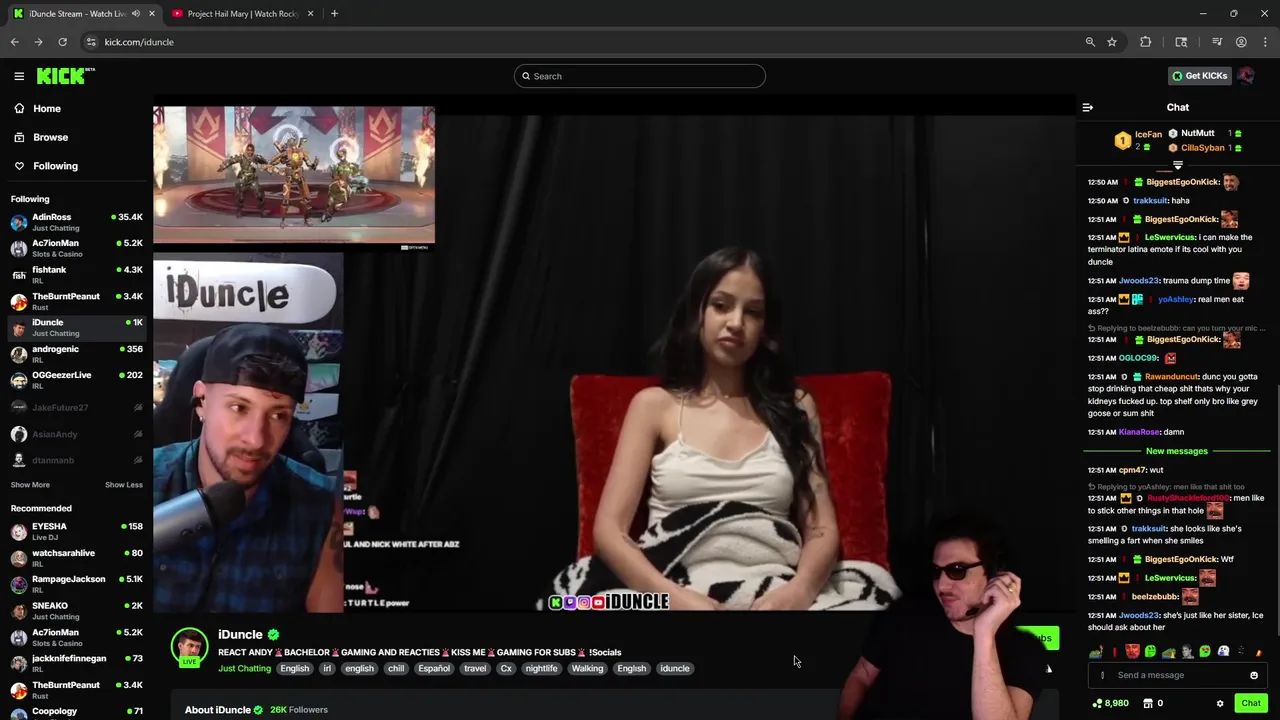Click KianaRose username in chat
This screenshot has height=720, width=1280.
click(x=1139, y=432)
